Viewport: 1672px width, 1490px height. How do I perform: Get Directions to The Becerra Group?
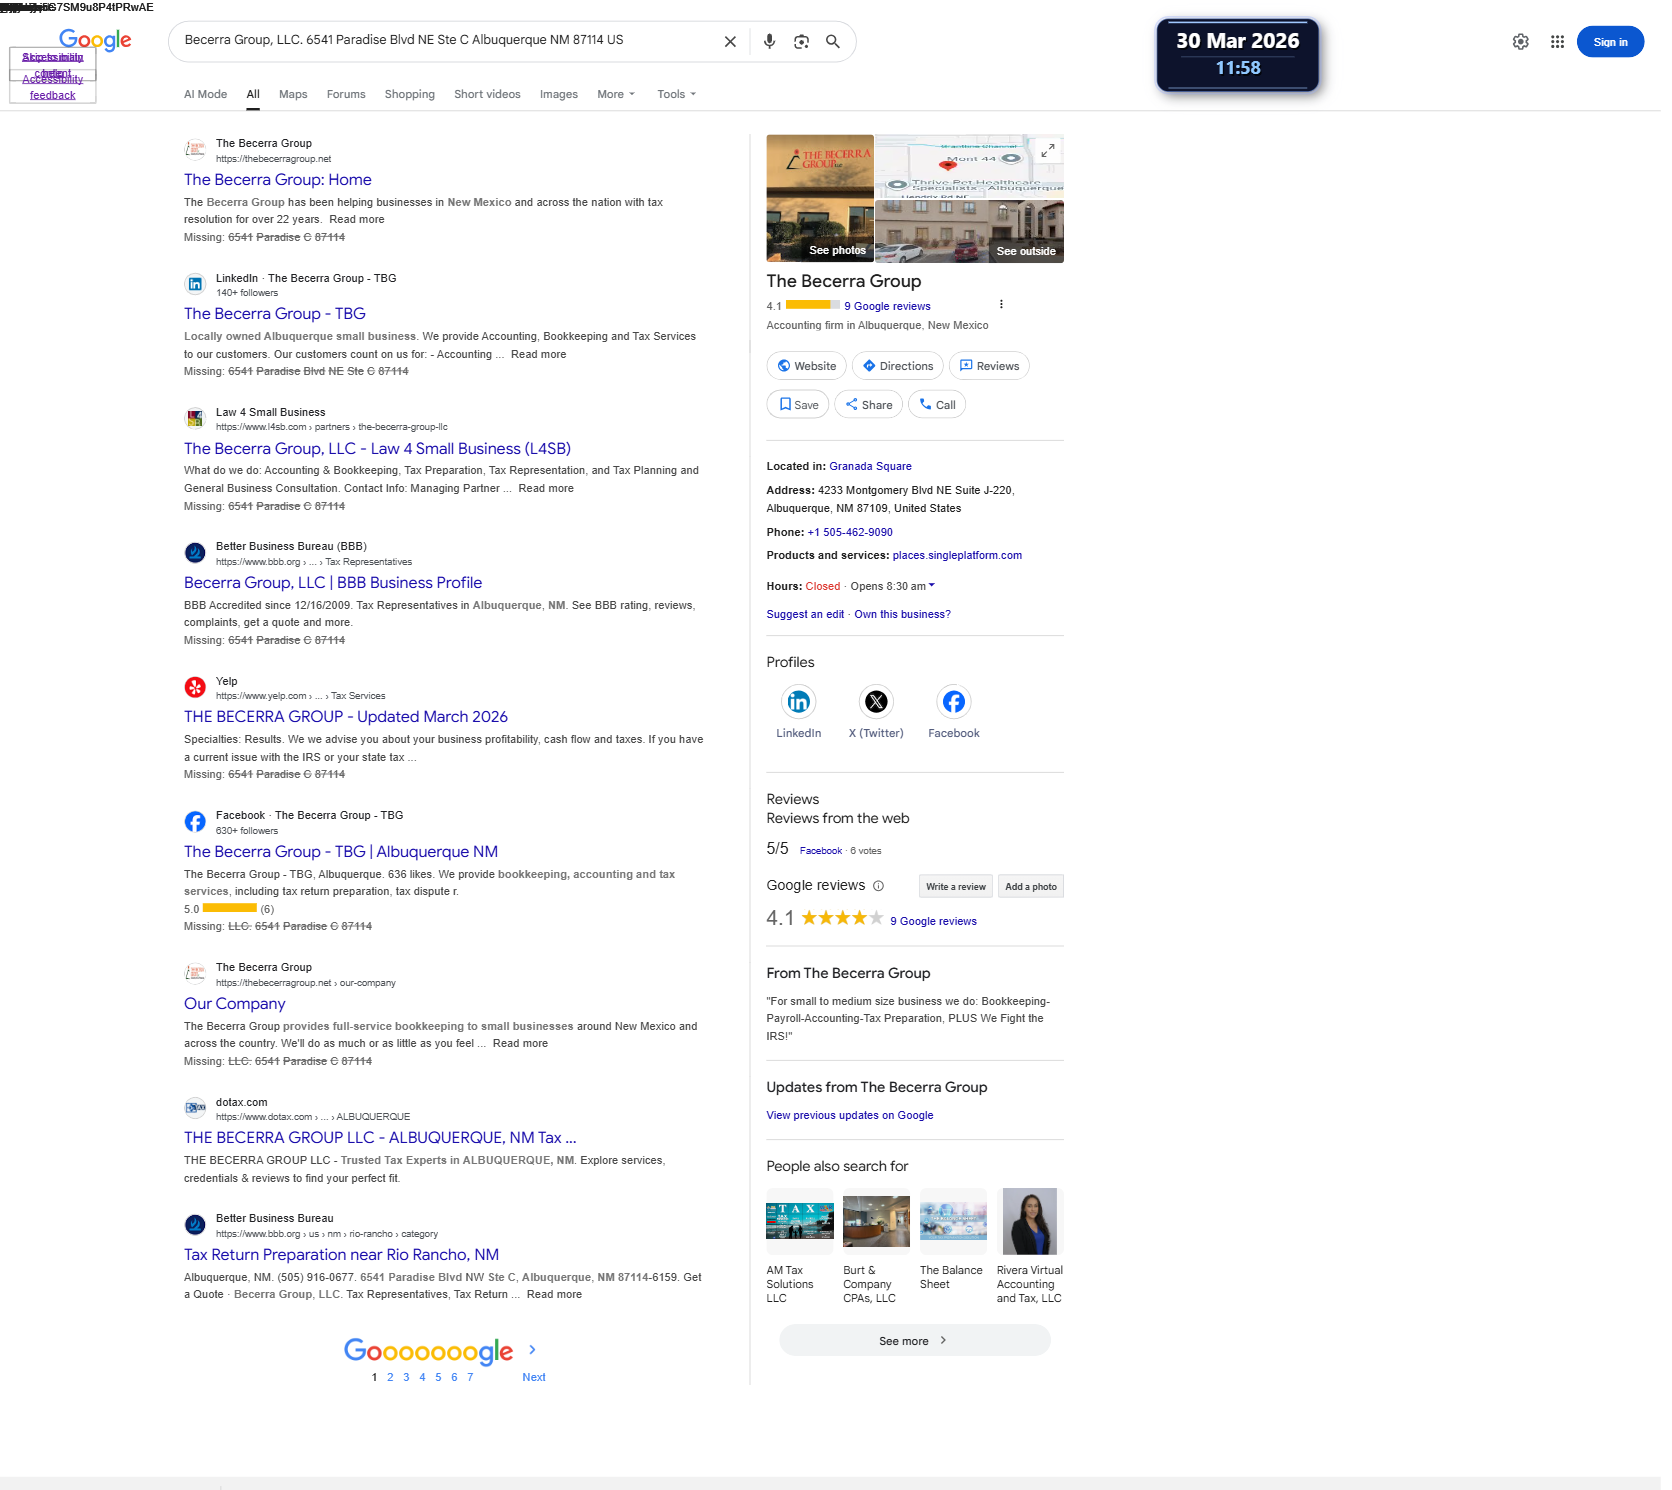(x=898, y=366)
